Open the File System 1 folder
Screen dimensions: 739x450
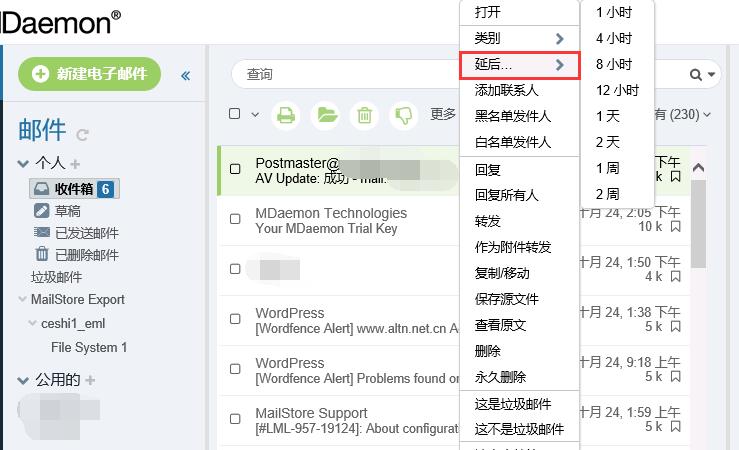tap(89, 347)
